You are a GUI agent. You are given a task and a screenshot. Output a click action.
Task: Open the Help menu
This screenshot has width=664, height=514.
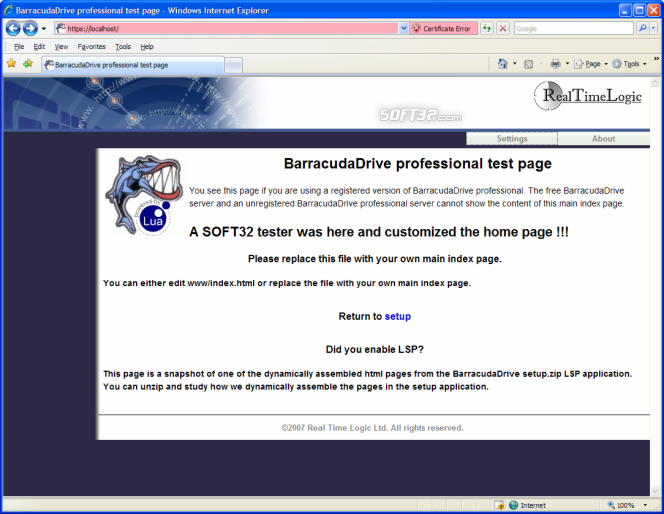pos(147,47)
